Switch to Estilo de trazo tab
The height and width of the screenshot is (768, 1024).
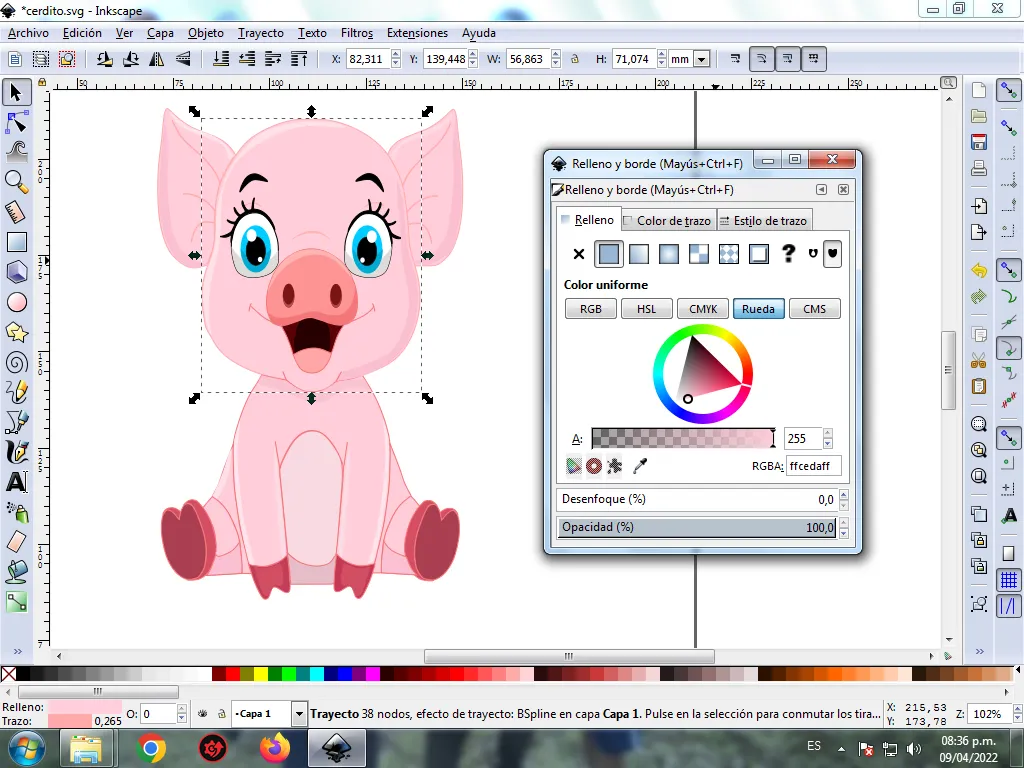(764, 221)
